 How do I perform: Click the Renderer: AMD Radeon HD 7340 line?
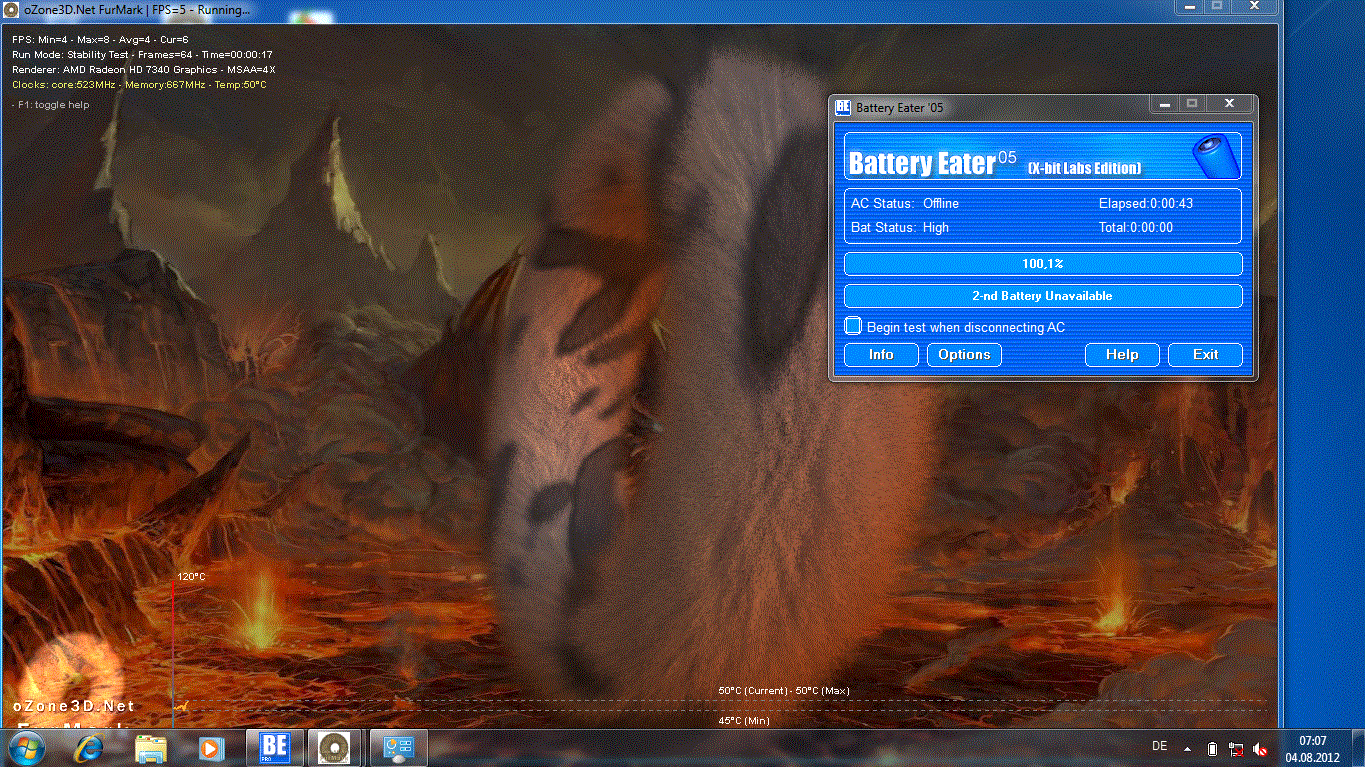pyautogui.click(x=143, y=69)
